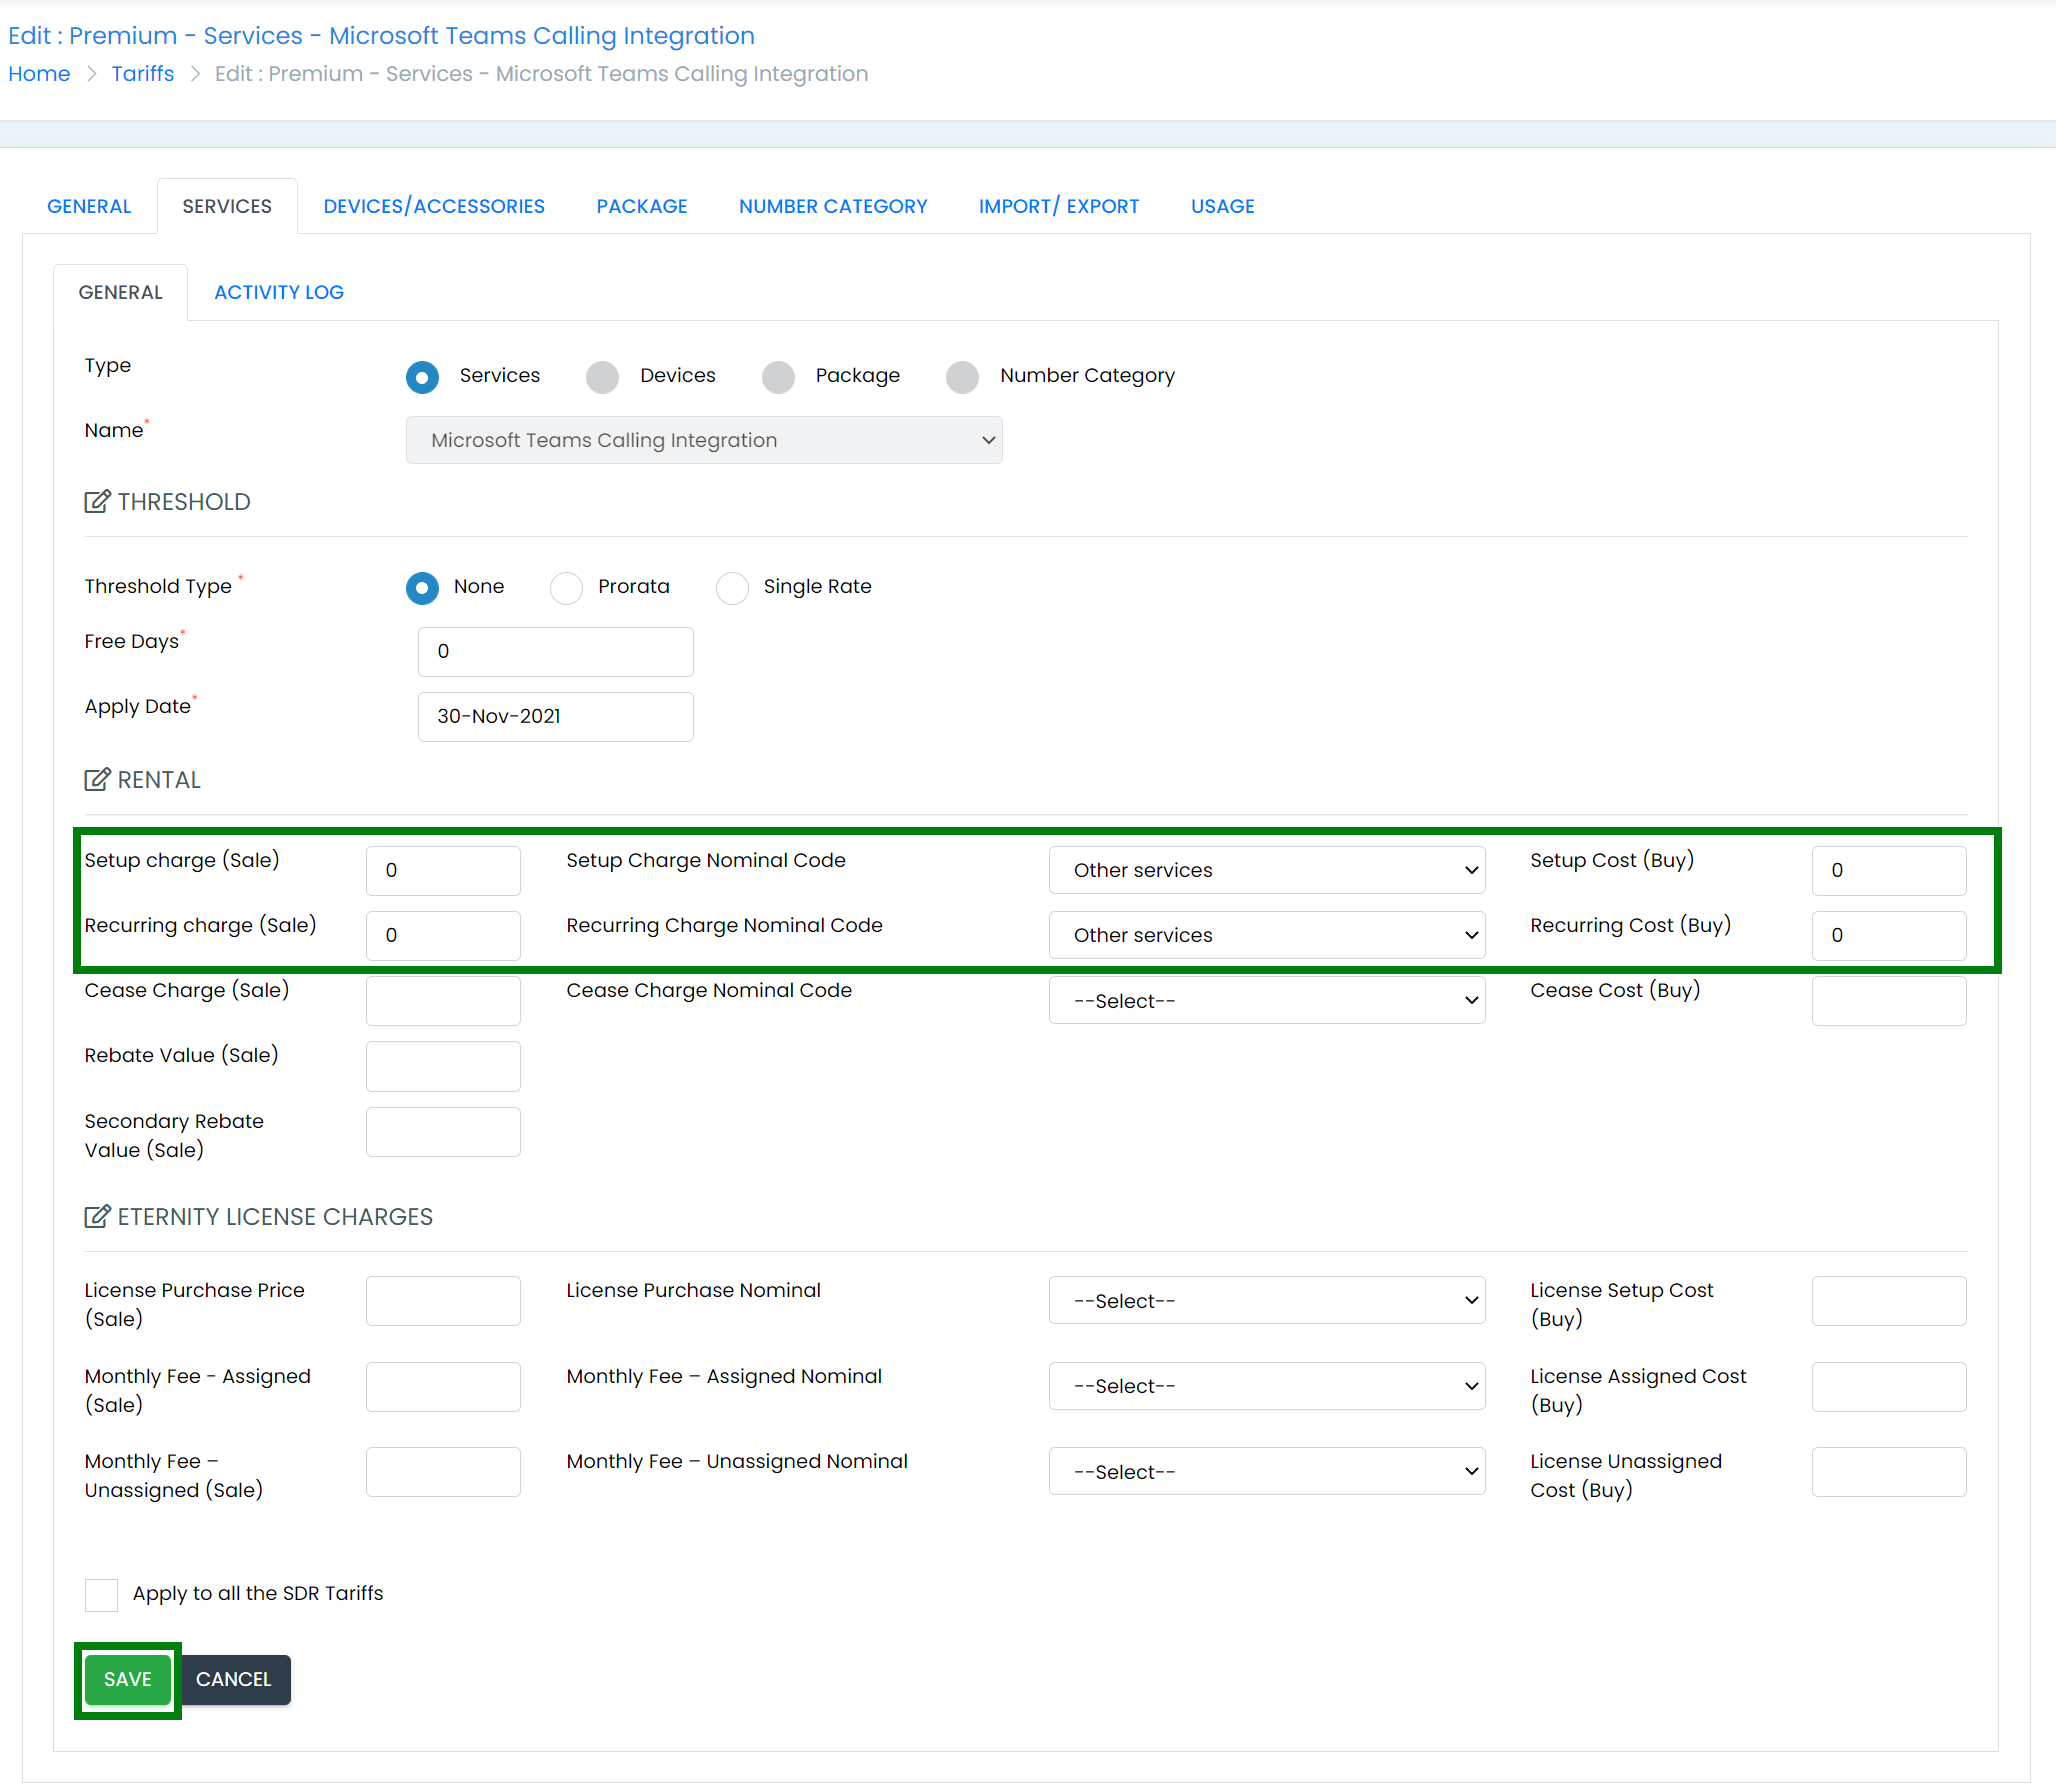This screenshot has height=1789, width=2056.
Task: Click the Setup charge (Sale) field
Action: pyautogui.click(x=443, y=871)
